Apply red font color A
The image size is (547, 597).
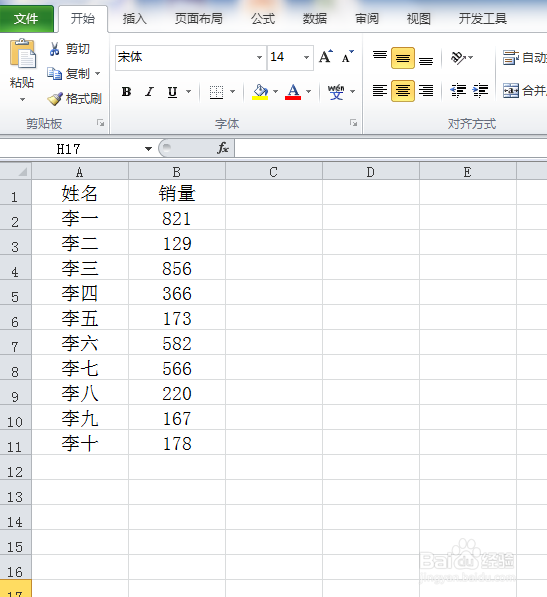pyautogui.click(x=293, y=92)
